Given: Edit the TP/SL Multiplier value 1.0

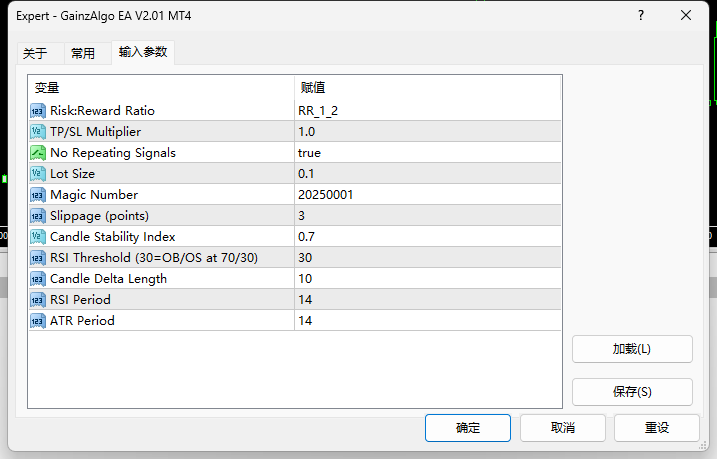Looking at the screenshot, I should click(x=428, y=132).
